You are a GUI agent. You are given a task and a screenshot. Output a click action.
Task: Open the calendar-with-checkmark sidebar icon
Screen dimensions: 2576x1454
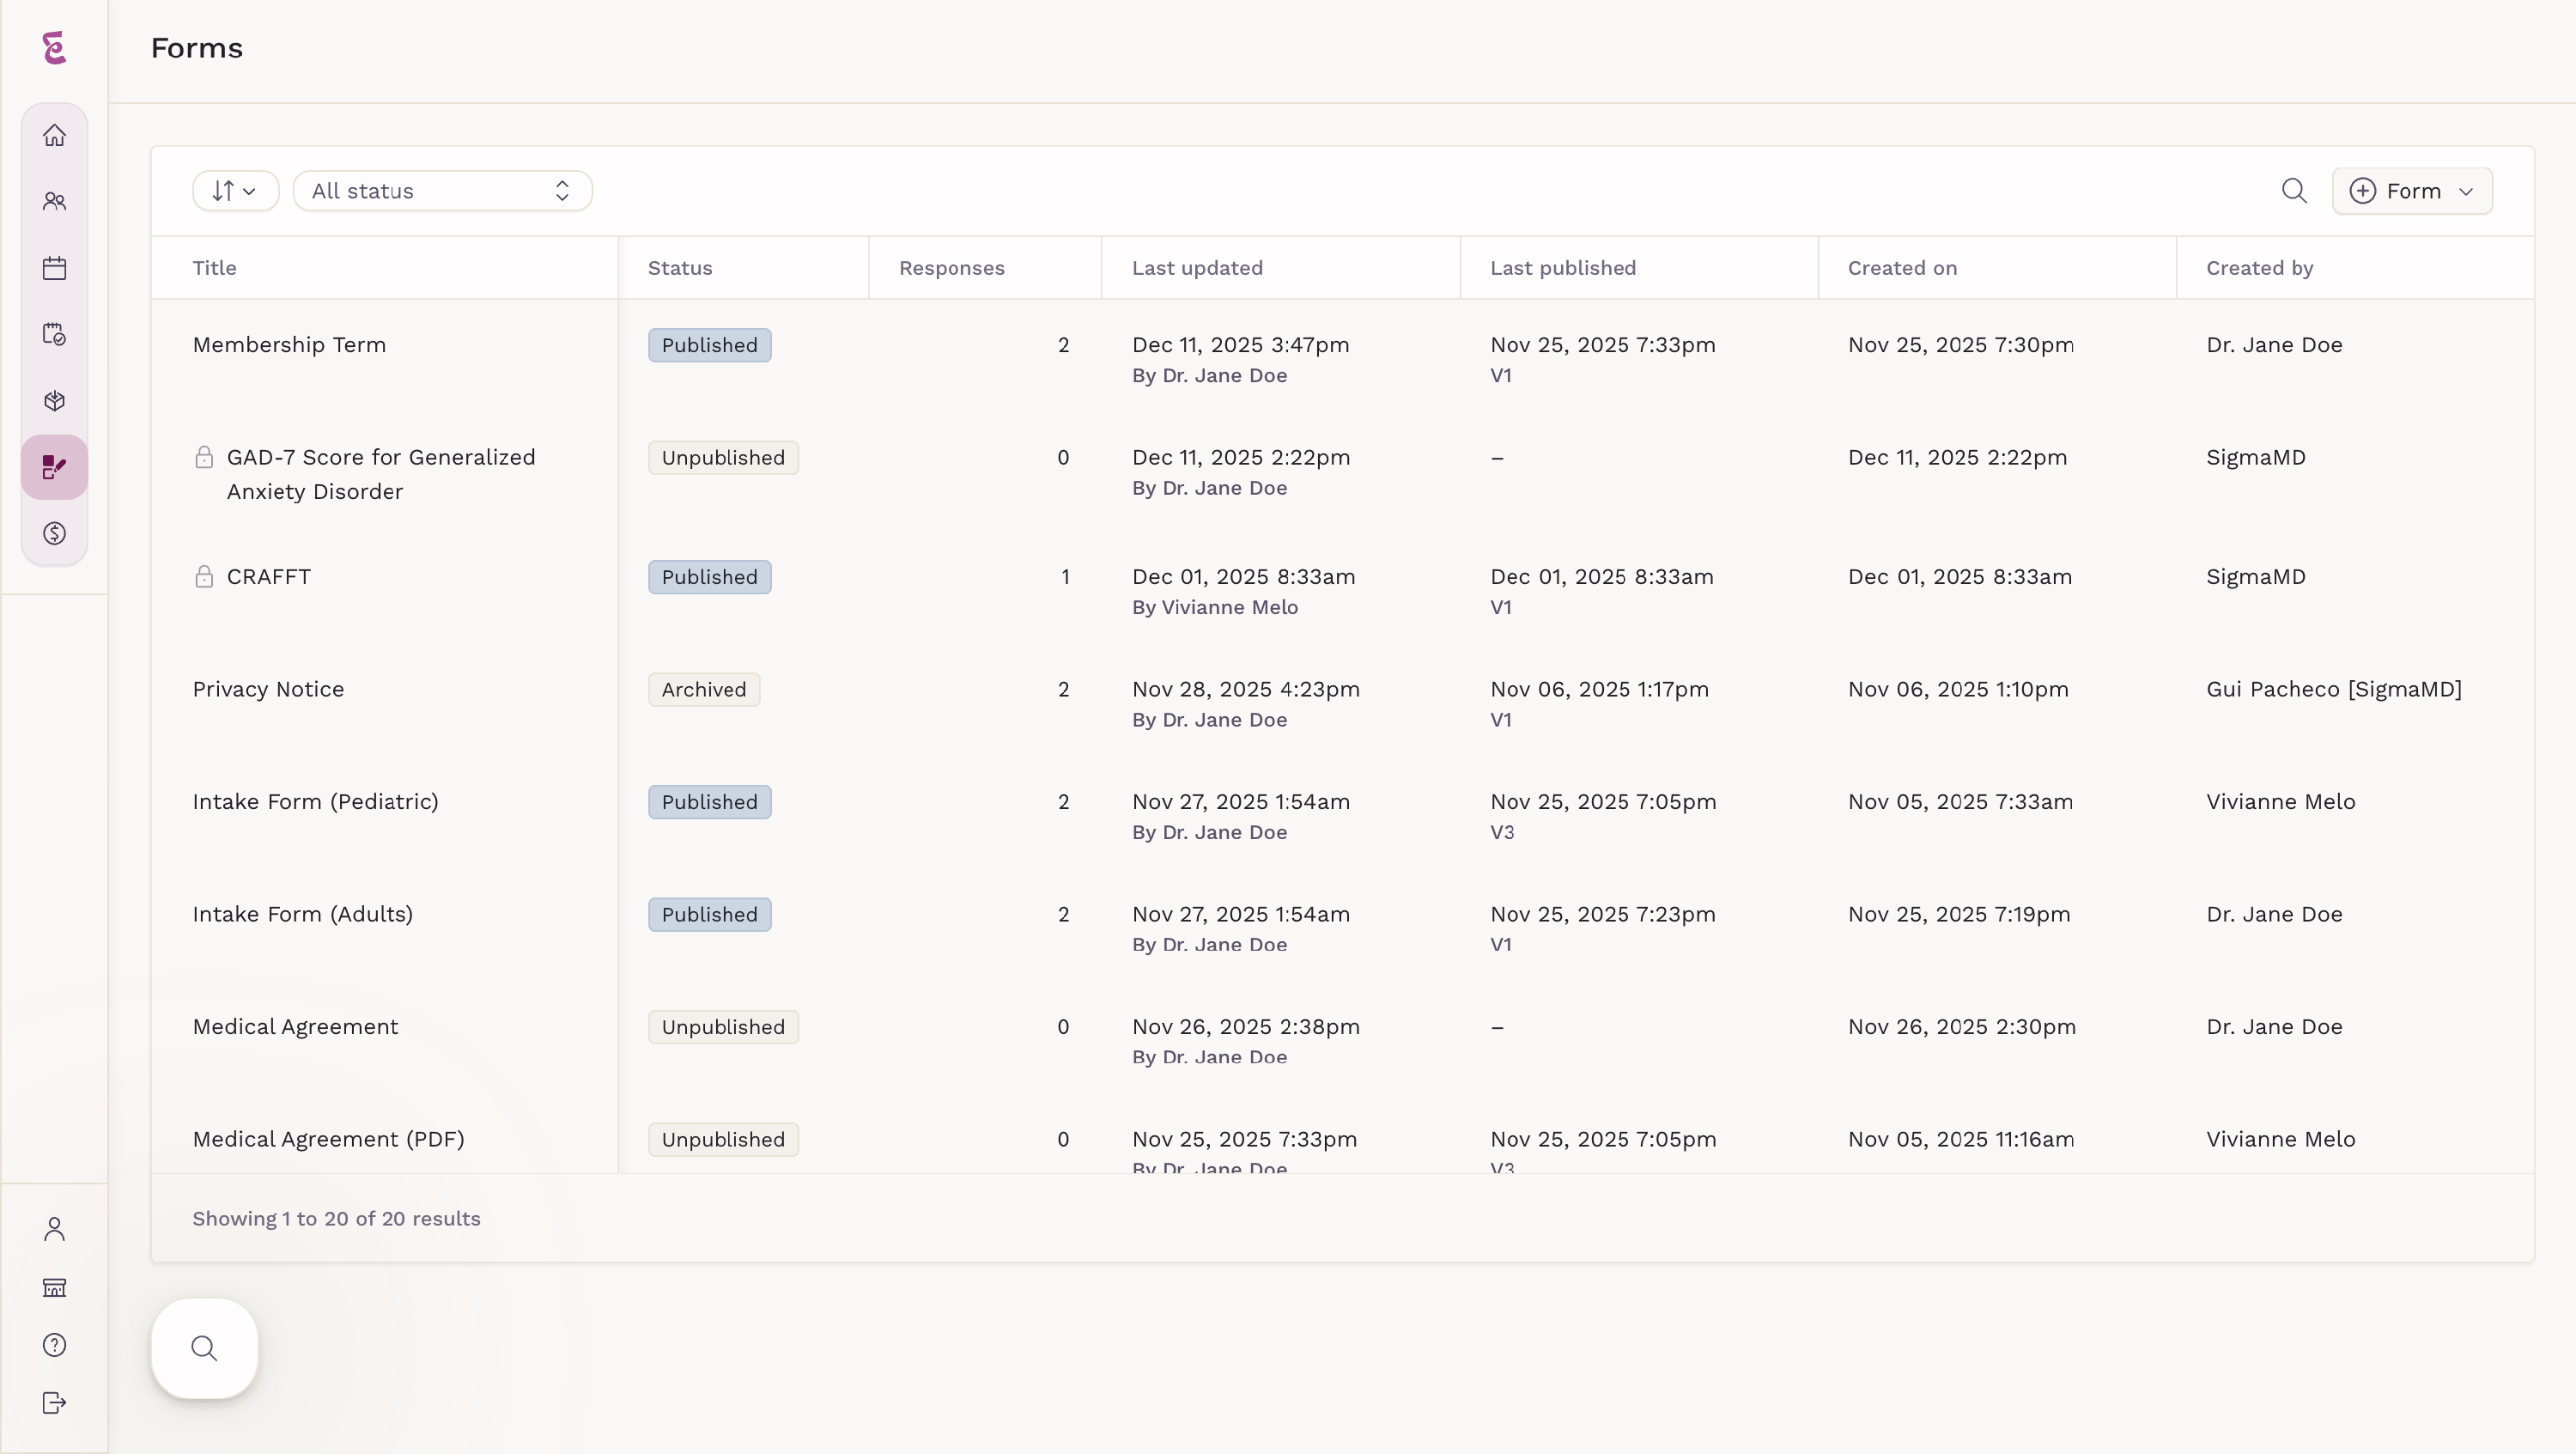coord(55,334)
